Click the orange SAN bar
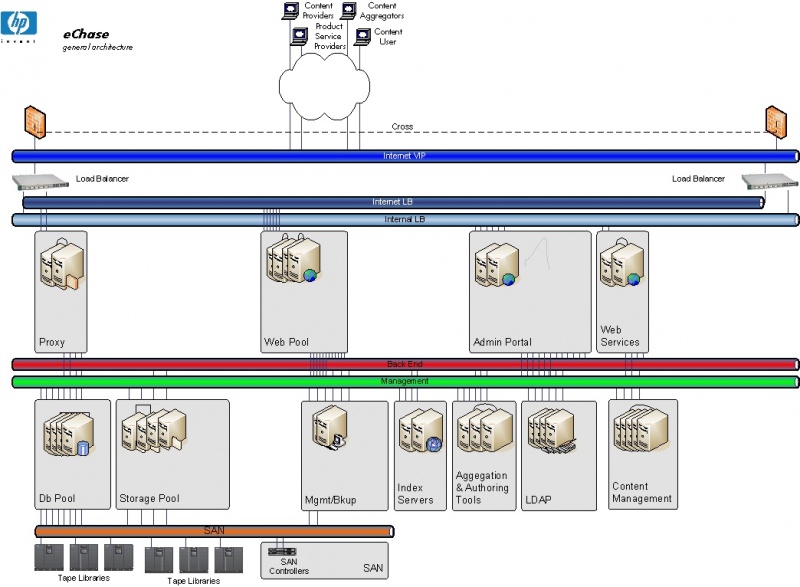800x587 pixels. pos(215,531)
